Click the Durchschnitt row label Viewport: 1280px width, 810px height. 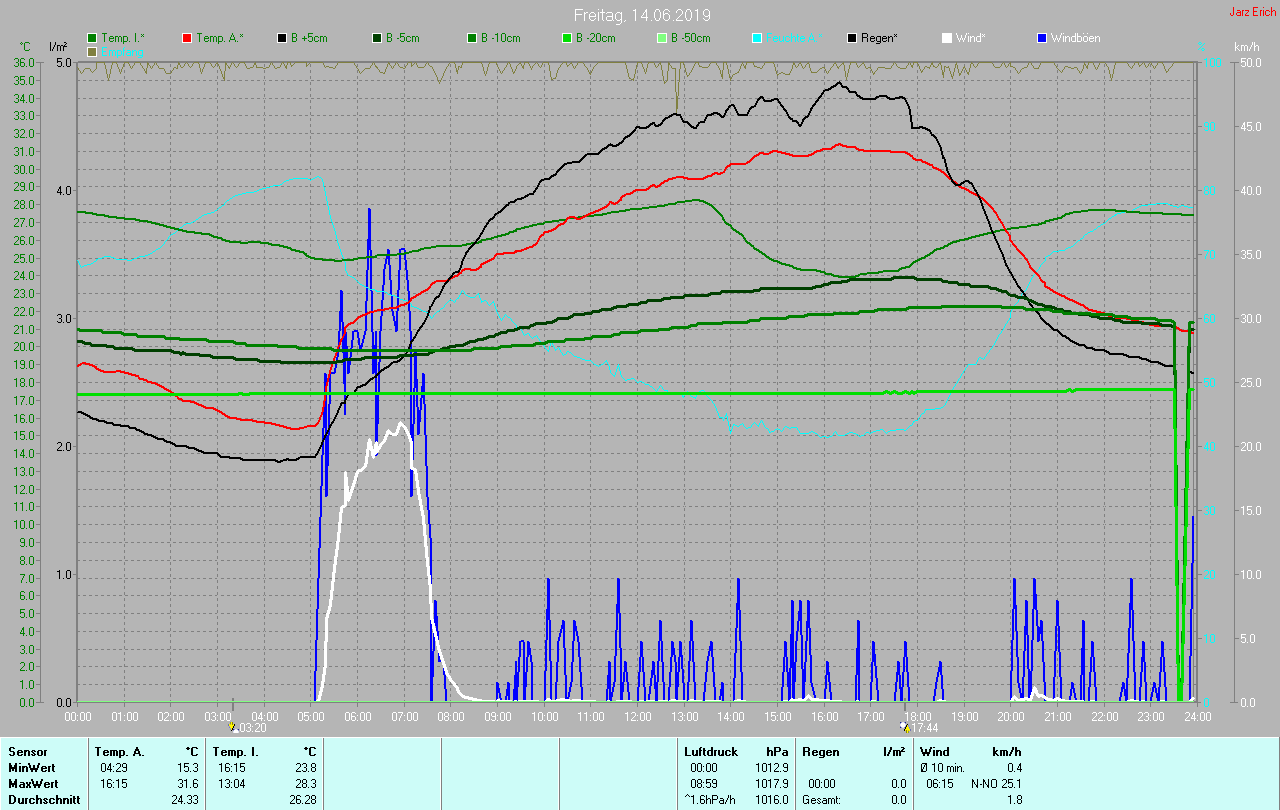[44, 799]
